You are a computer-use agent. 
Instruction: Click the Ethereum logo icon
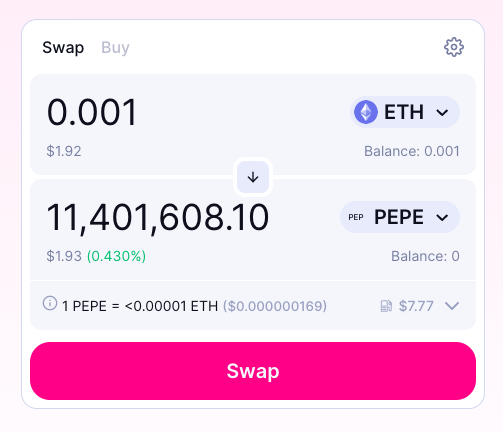click(x=366, y=112)
